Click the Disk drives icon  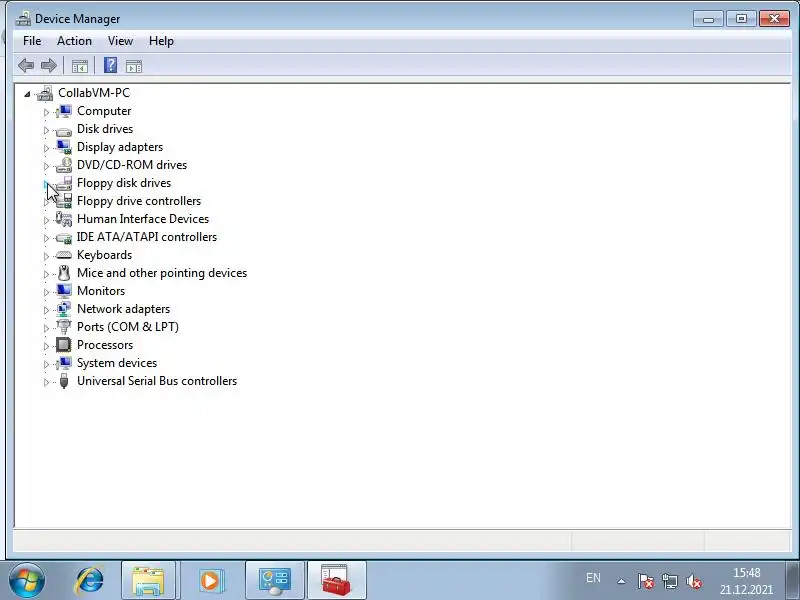[x=64, y=130]
